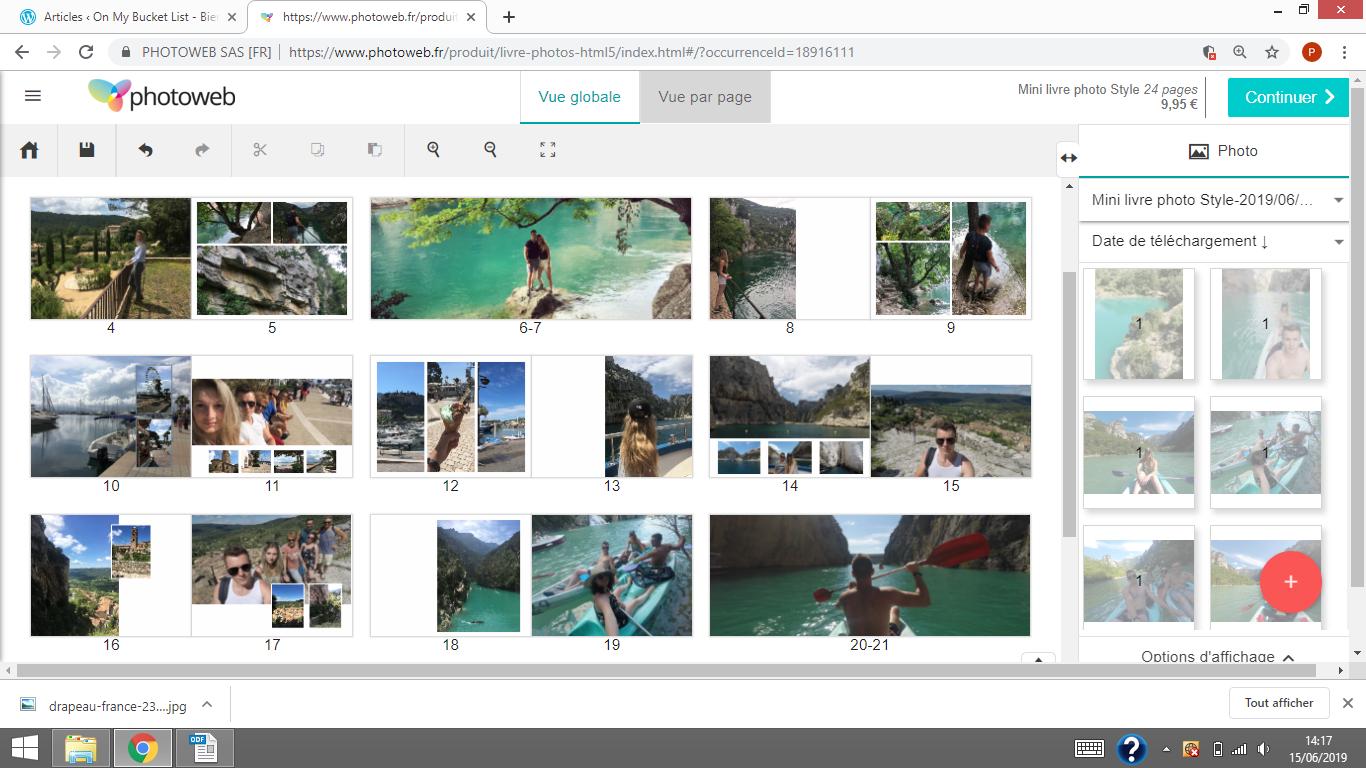
Task: Zoom in with the magnifier plus icon
Action: pos(433,150)
